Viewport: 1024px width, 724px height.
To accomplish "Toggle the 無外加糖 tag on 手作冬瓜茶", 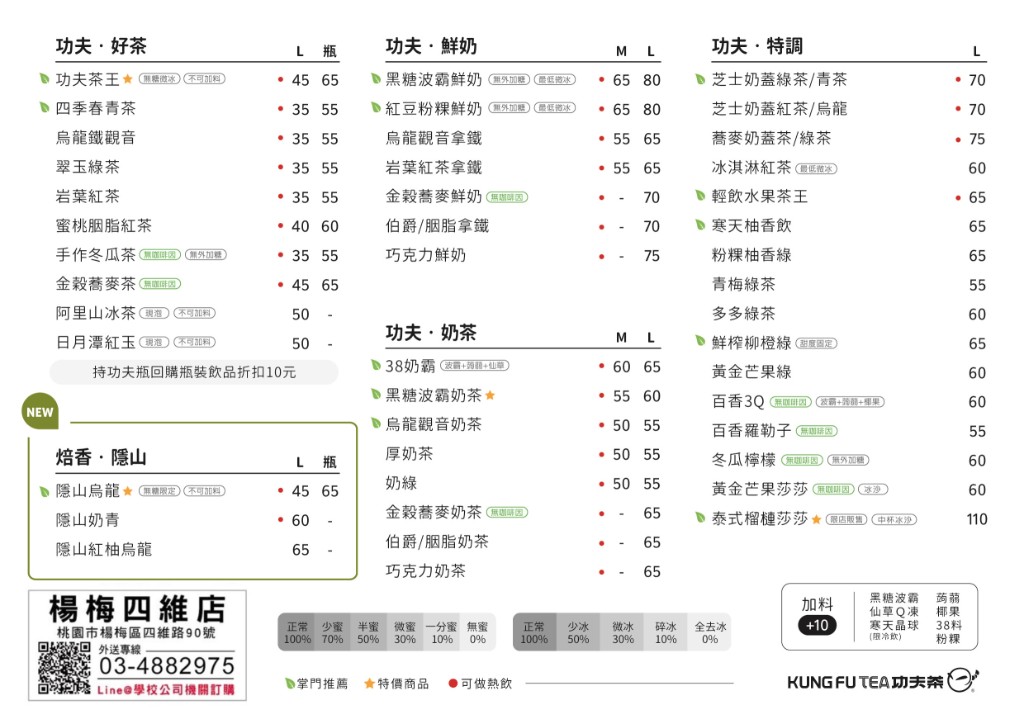I will [204, 255].
